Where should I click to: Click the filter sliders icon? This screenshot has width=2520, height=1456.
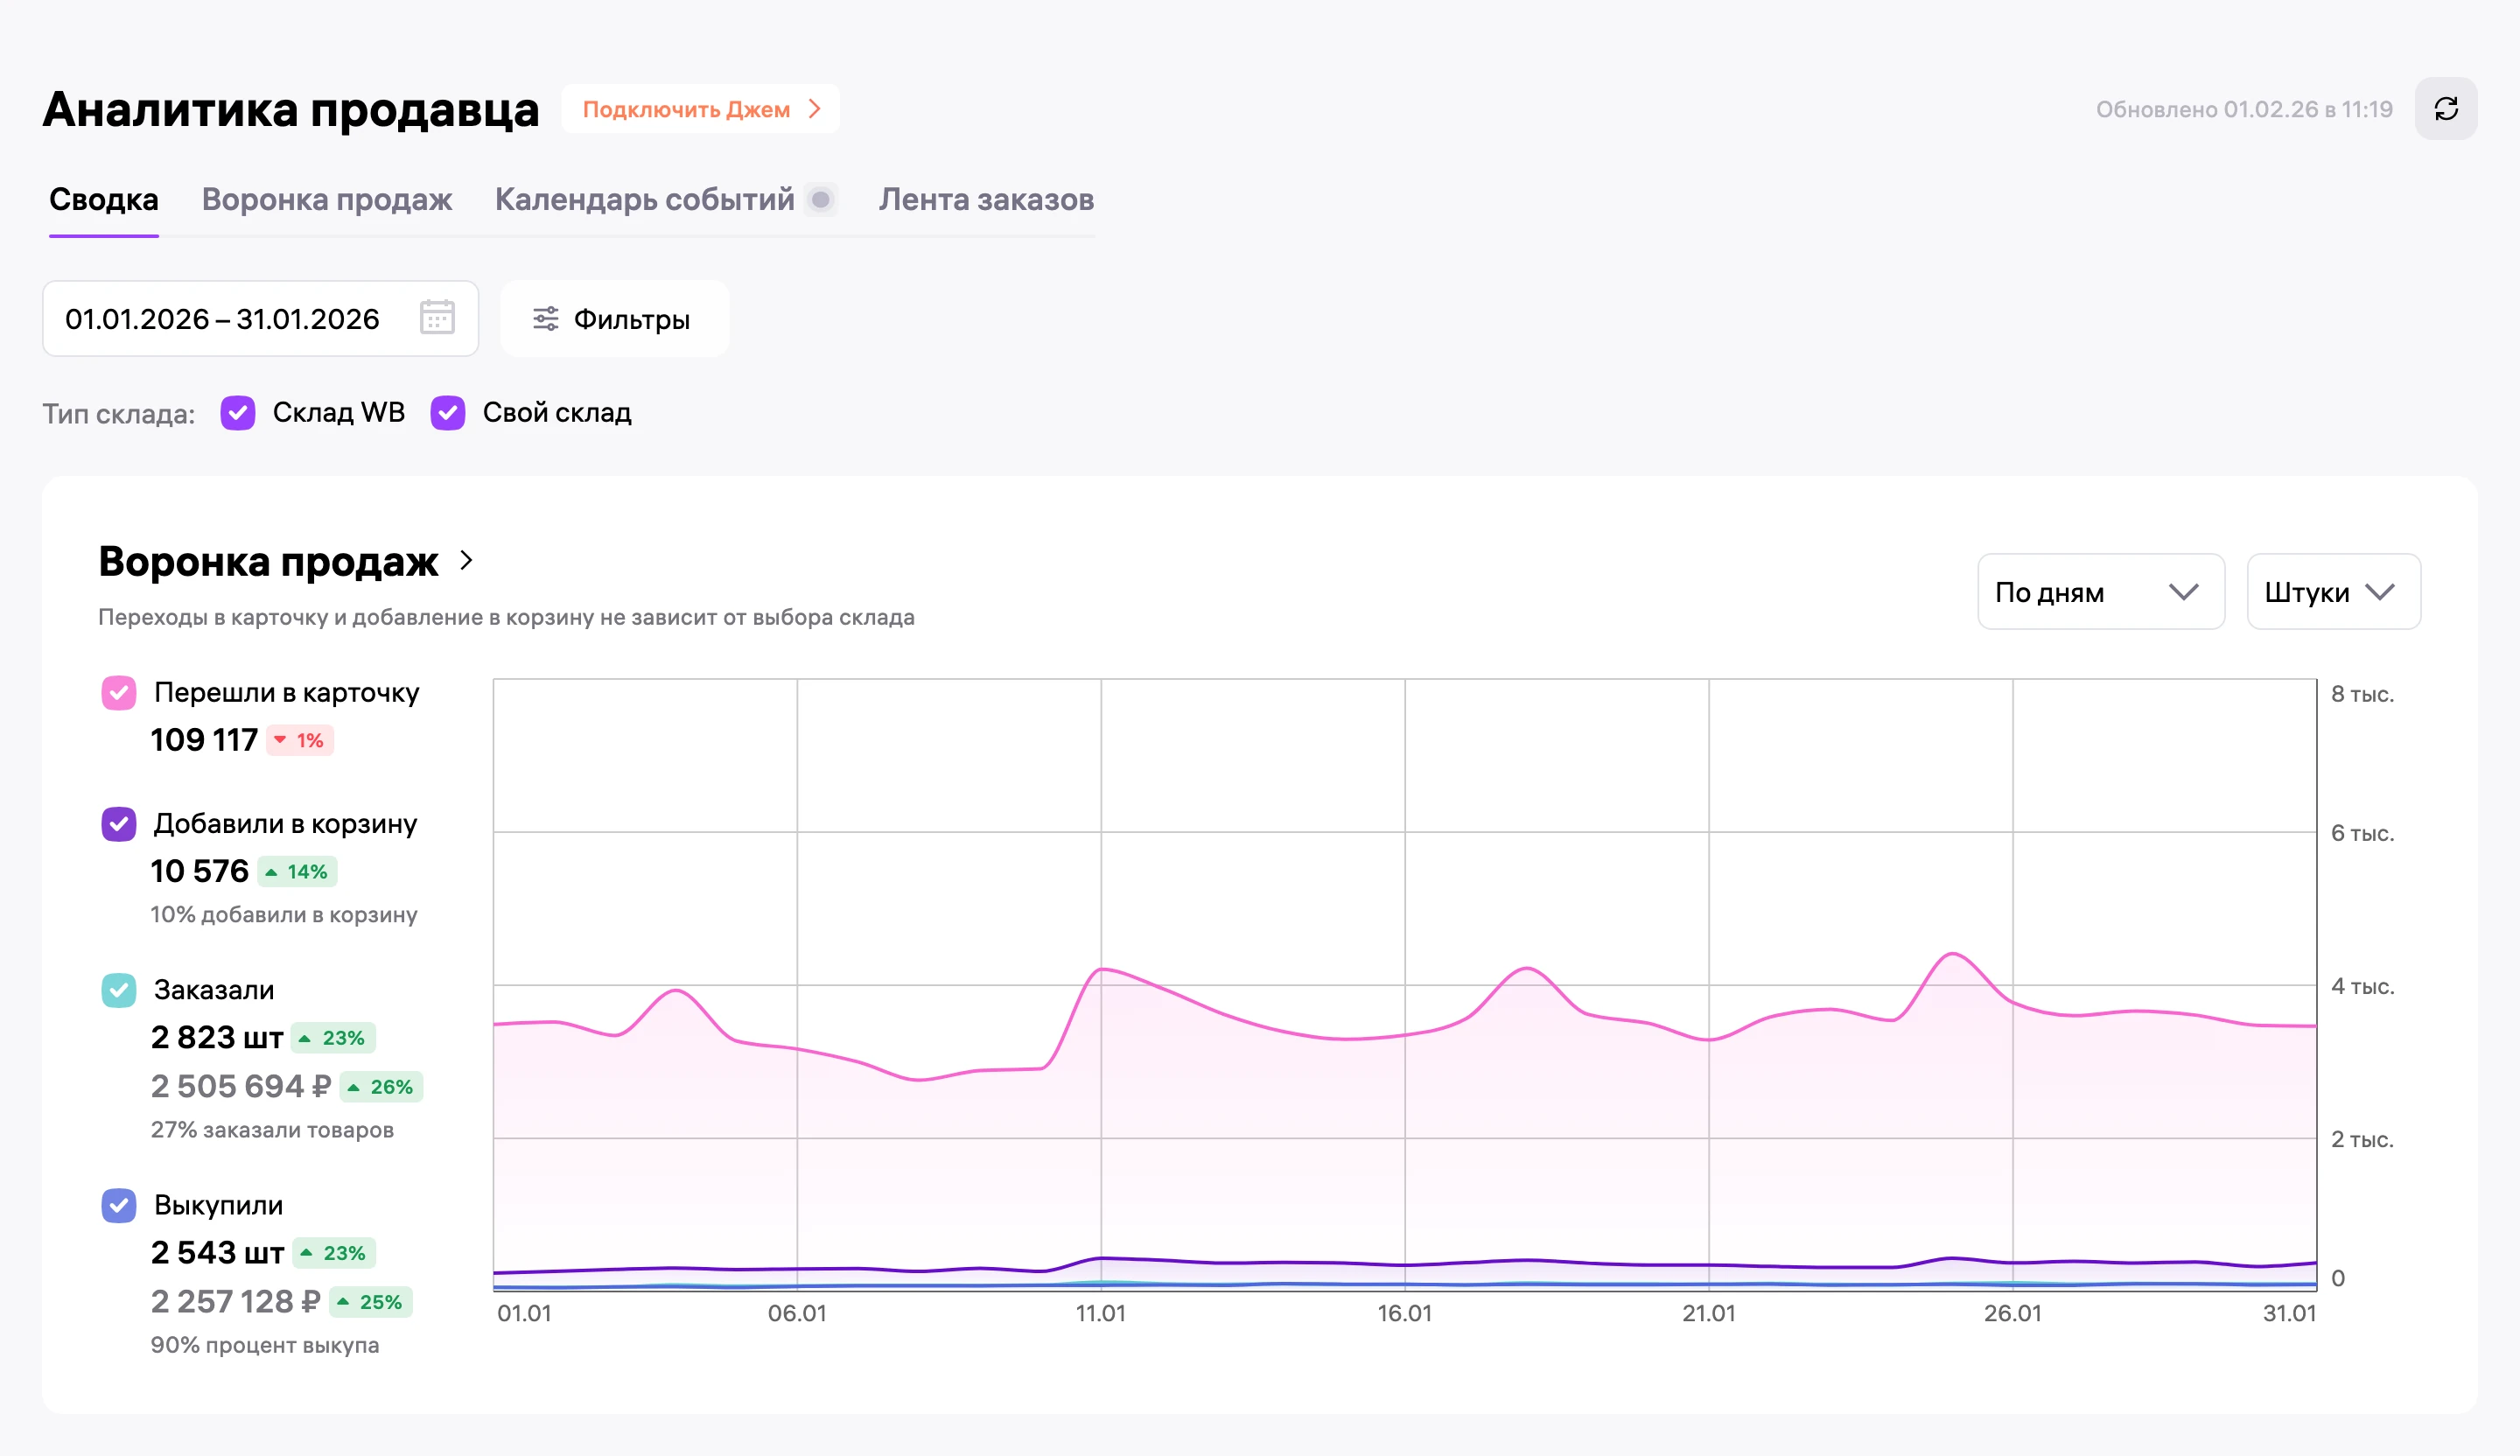tap(545, 319)
